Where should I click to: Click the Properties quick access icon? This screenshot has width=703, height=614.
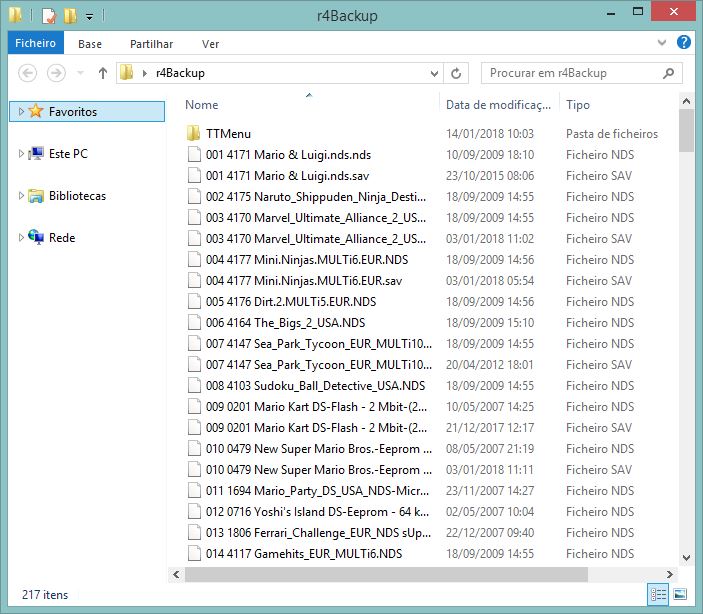pyautogui.click(x=48, y=16)
